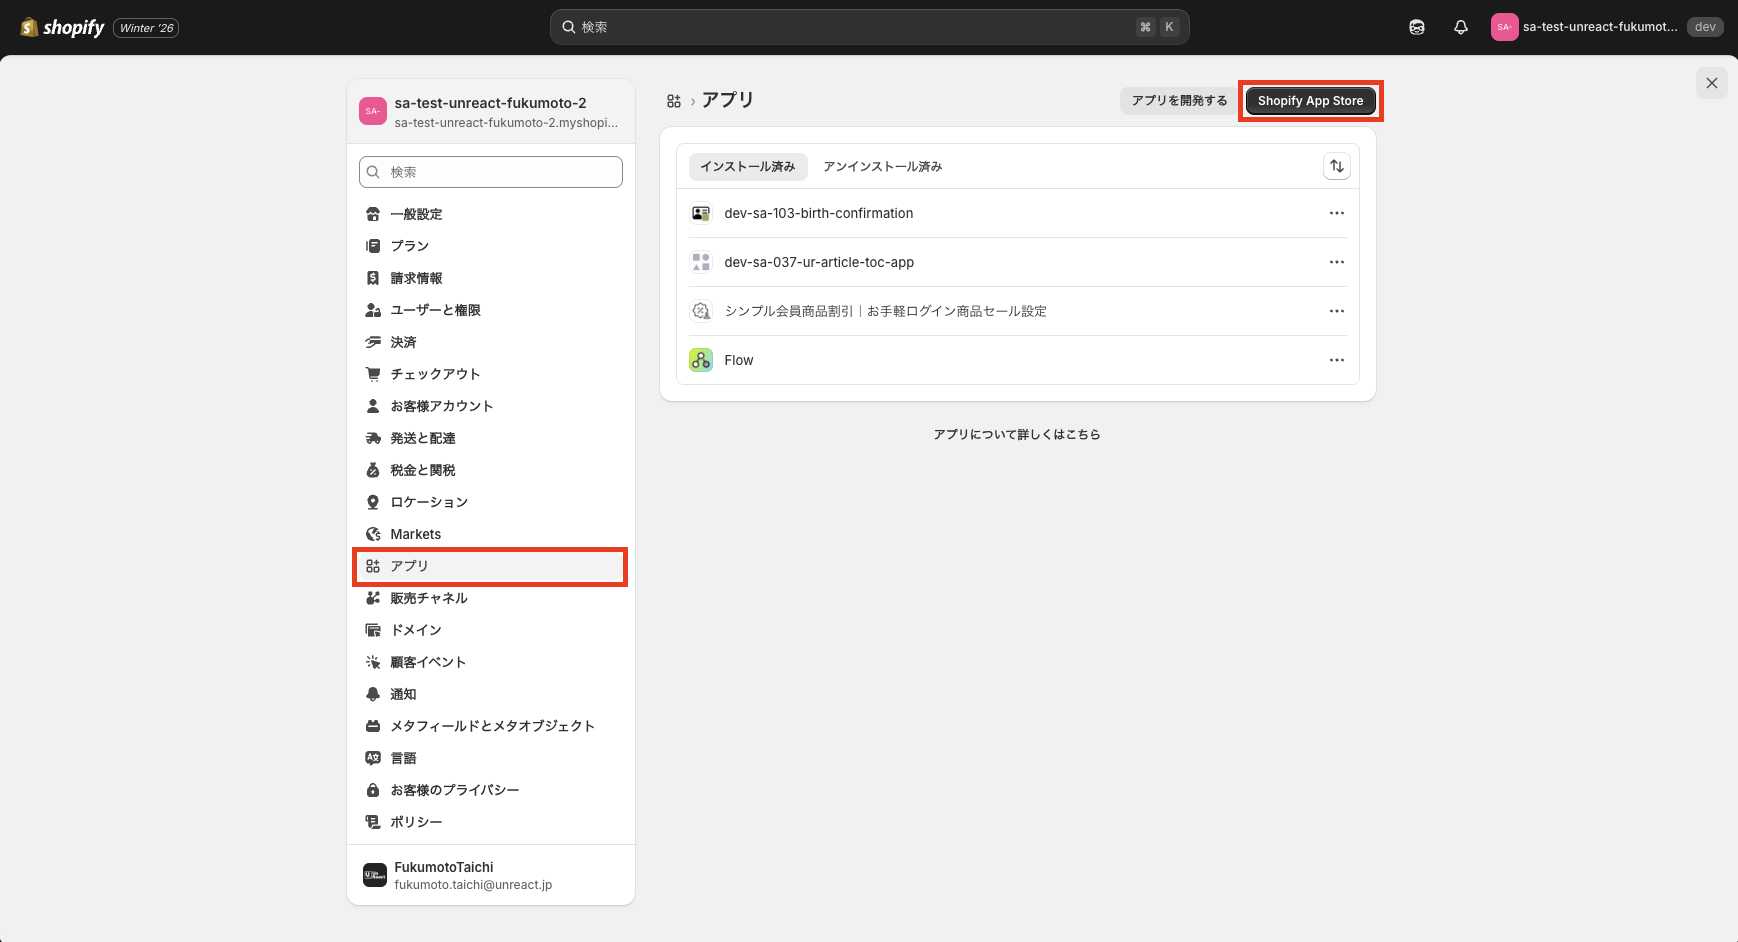
Task: Close the settings panel with X button
Action: coord(1711,83)
